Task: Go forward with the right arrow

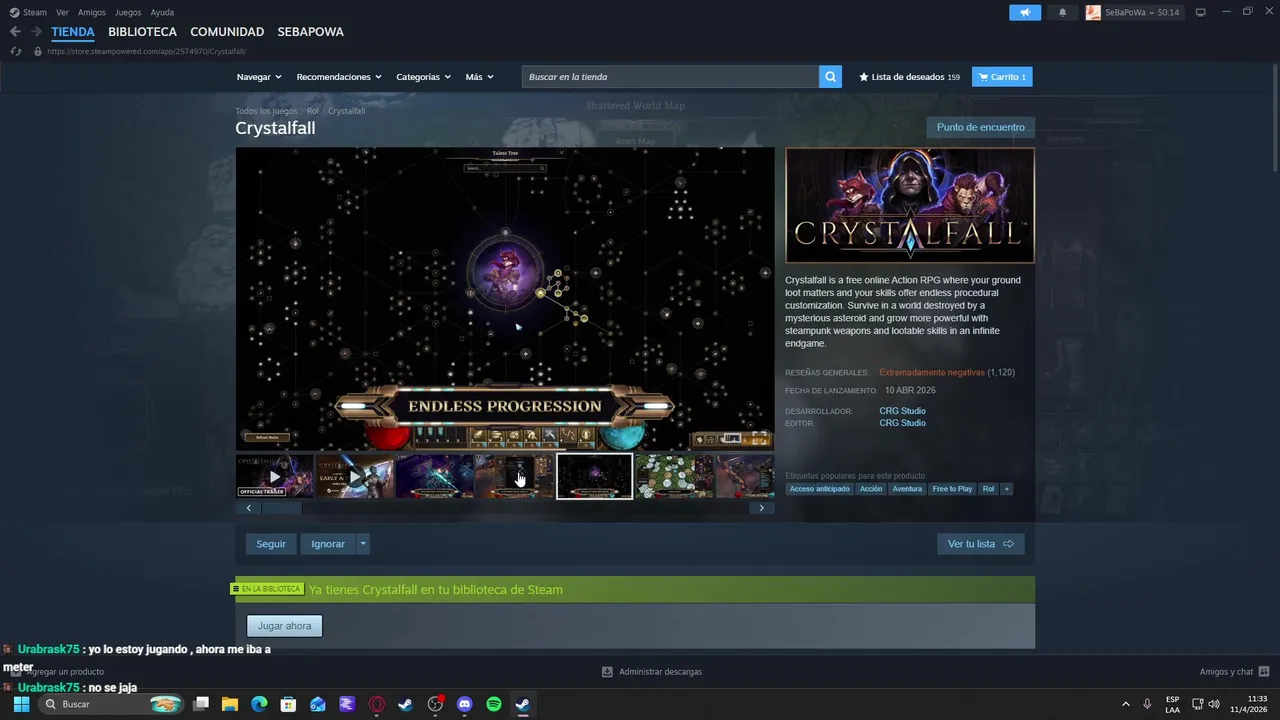Action: tap(36, 32)
